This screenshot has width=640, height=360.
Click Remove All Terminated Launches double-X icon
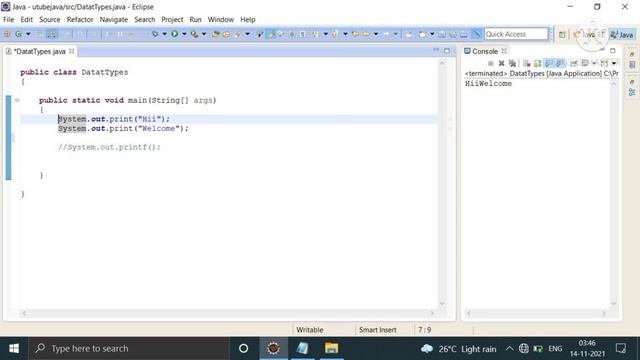512,63
